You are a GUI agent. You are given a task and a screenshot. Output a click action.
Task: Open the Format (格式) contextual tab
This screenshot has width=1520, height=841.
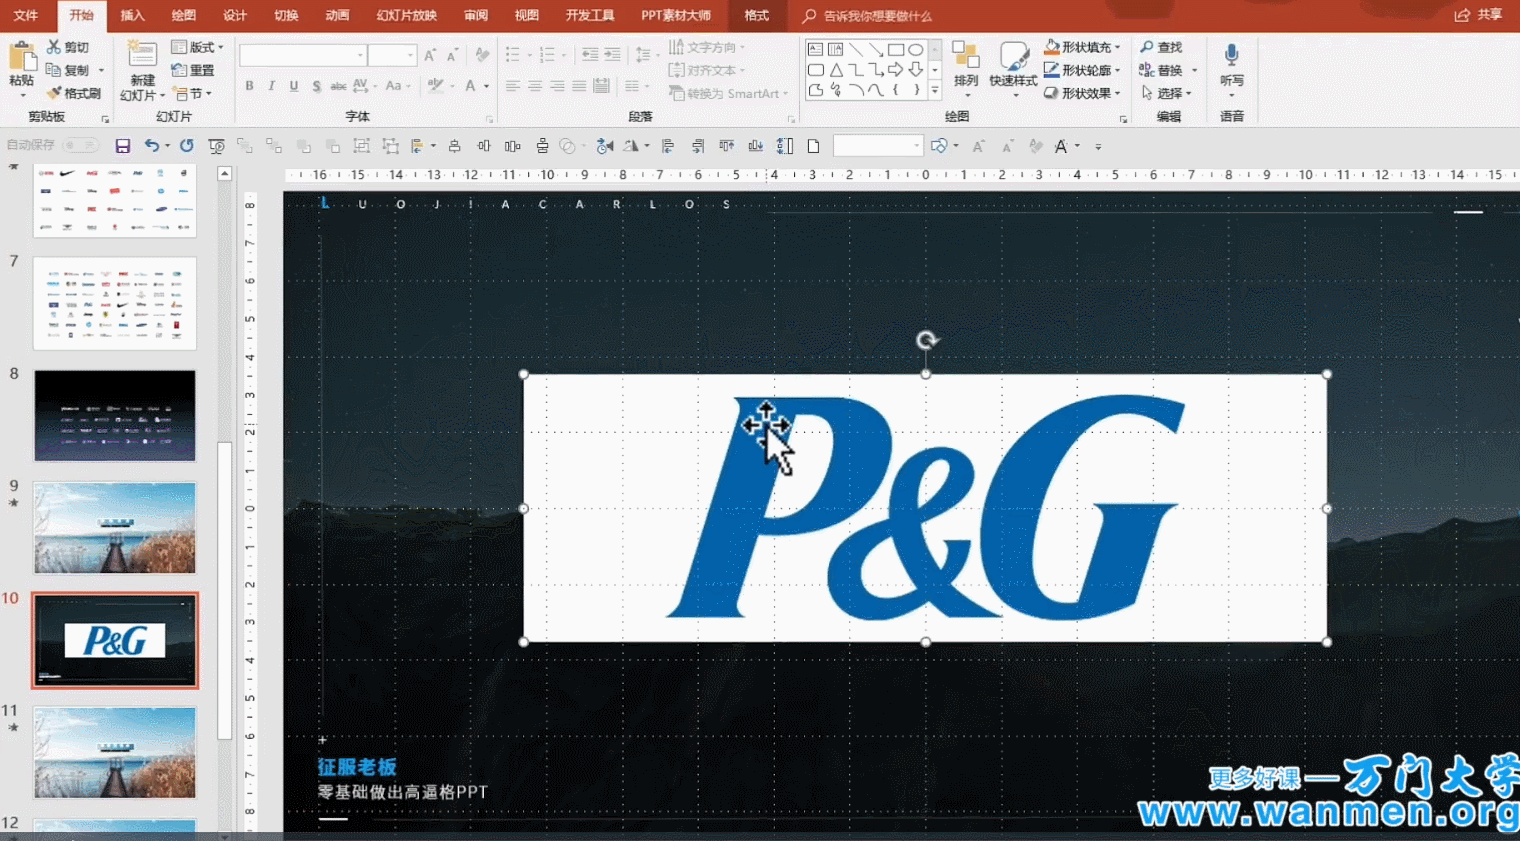click(757, 15)
